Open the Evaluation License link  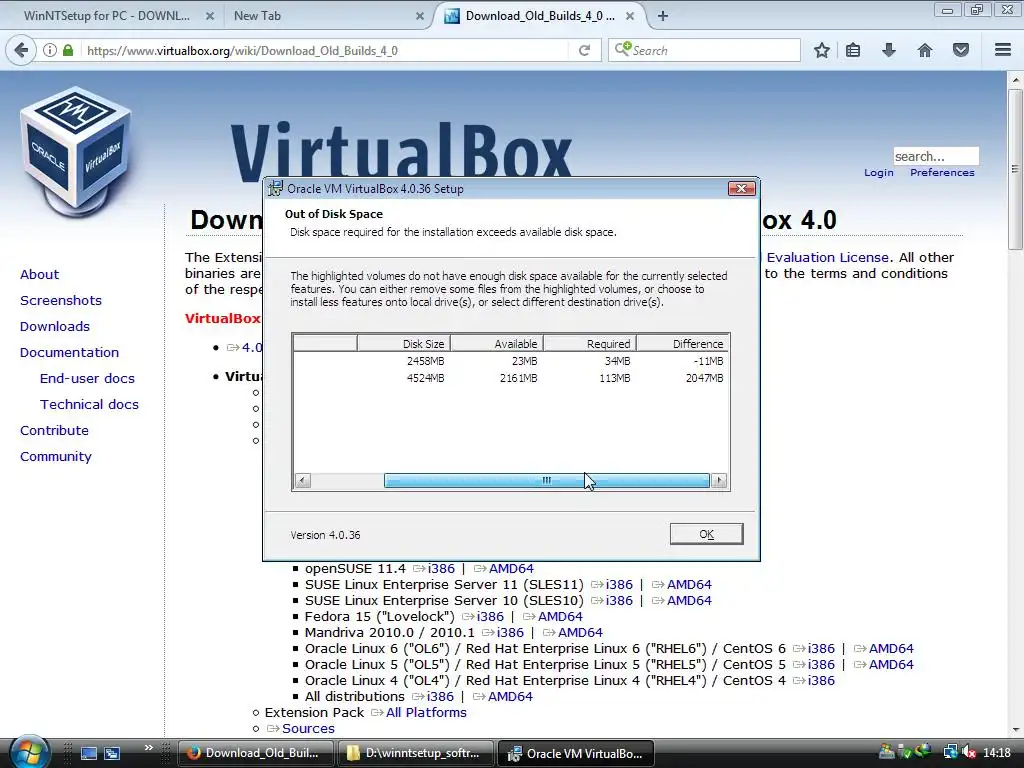[x=827, y=257]
